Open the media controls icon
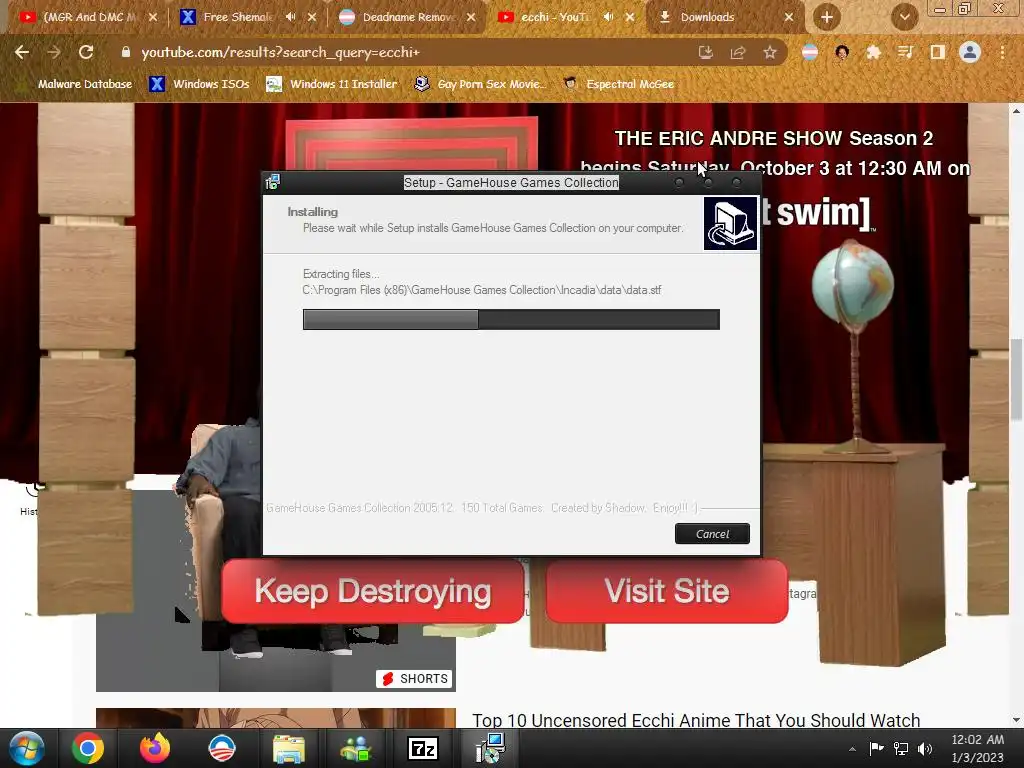Image resolution: width=1024 pixels, height=768 pixels. [x=905, y=52]
